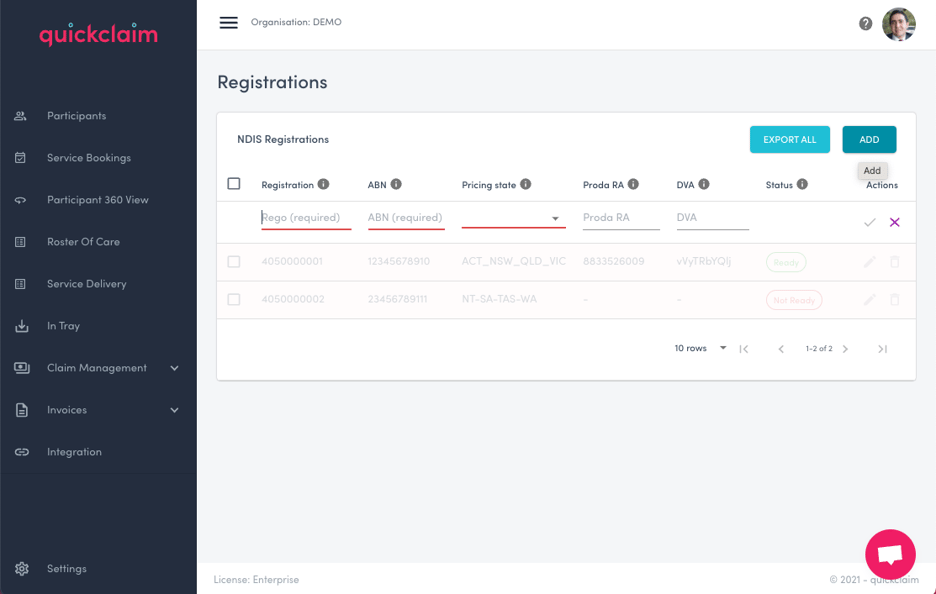936x594 pixels.
Task: Open Participants in the sidebar
Action: 76,116
